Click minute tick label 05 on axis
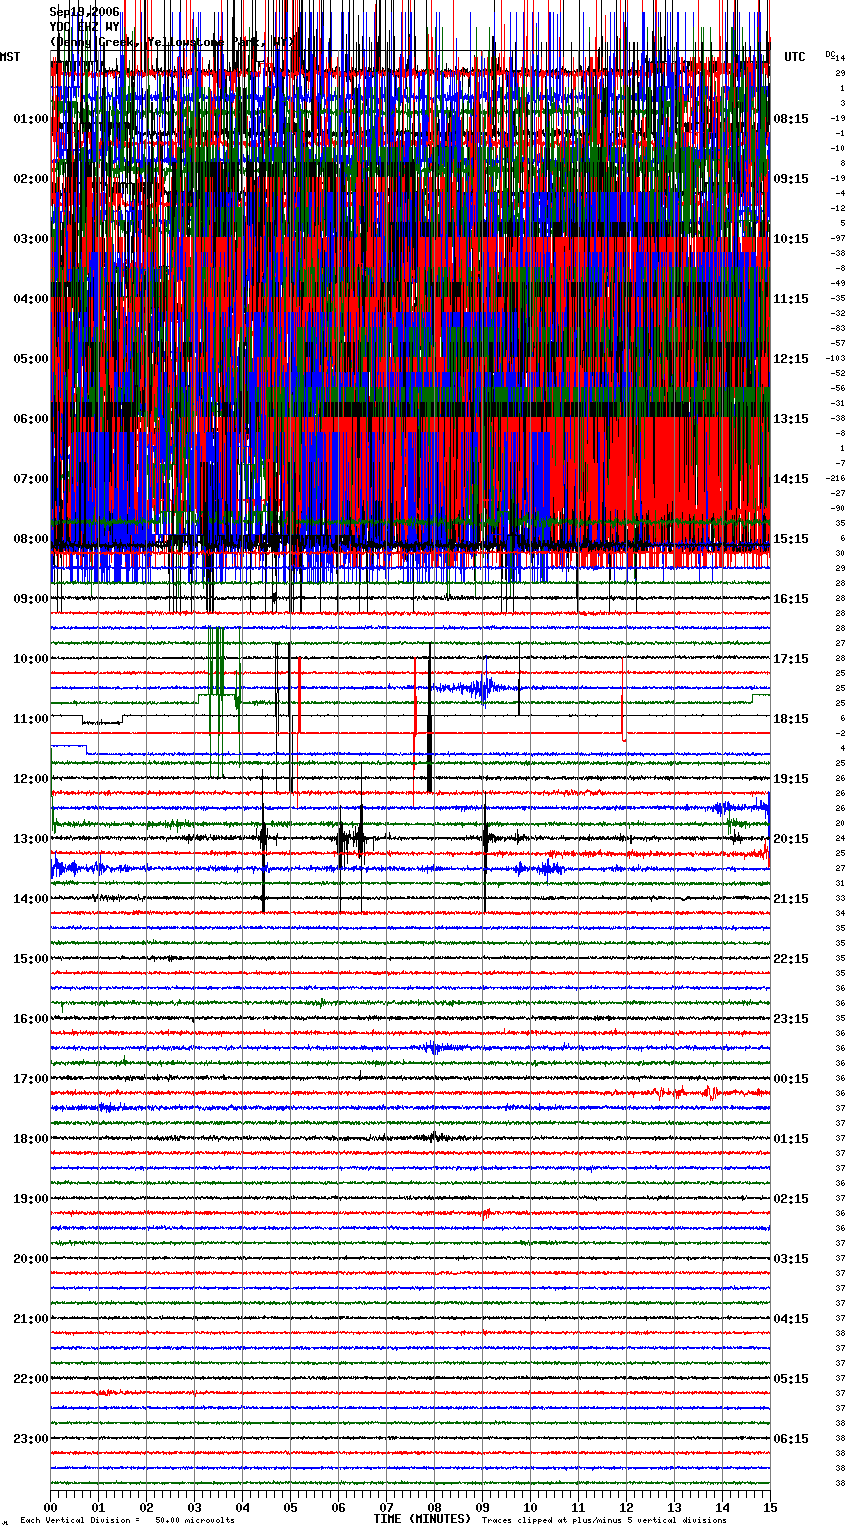Screen dimensions: 850x1534 (290, 1507)
